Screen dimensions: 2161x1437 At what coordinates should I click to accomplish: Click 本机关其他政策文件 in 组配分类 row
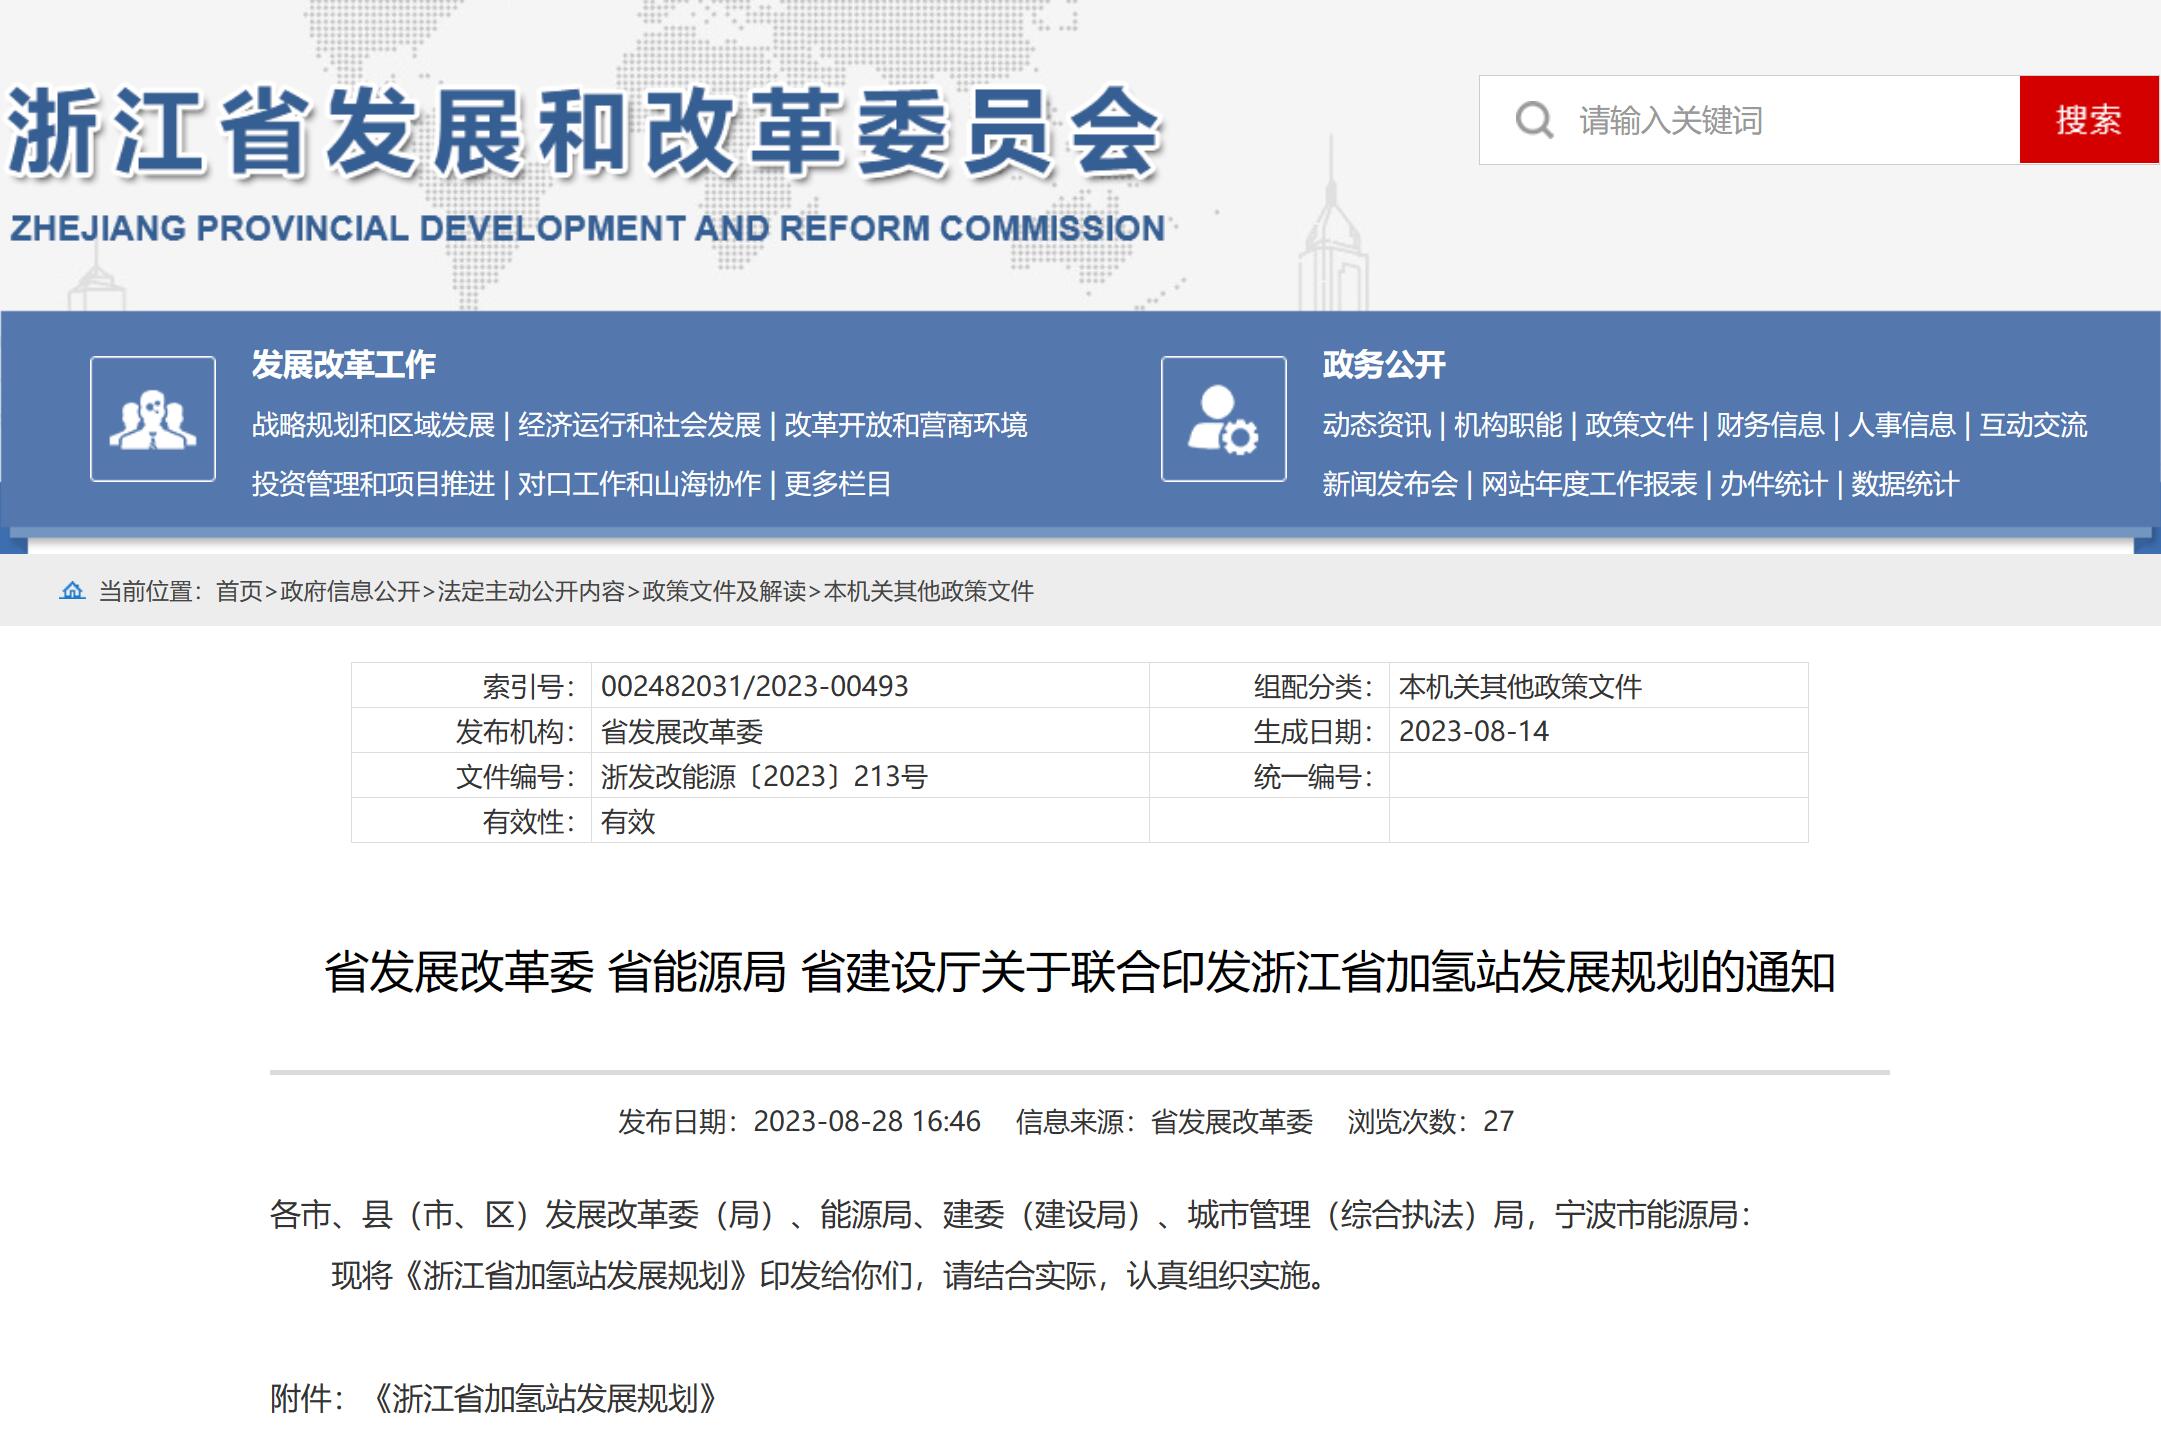[x=1520, y=686]
